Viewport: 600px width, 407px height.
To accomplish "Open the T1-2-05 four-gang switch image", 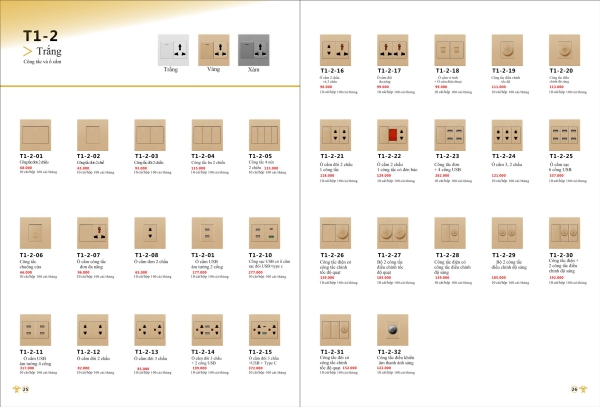I will [x=264, y=135].
